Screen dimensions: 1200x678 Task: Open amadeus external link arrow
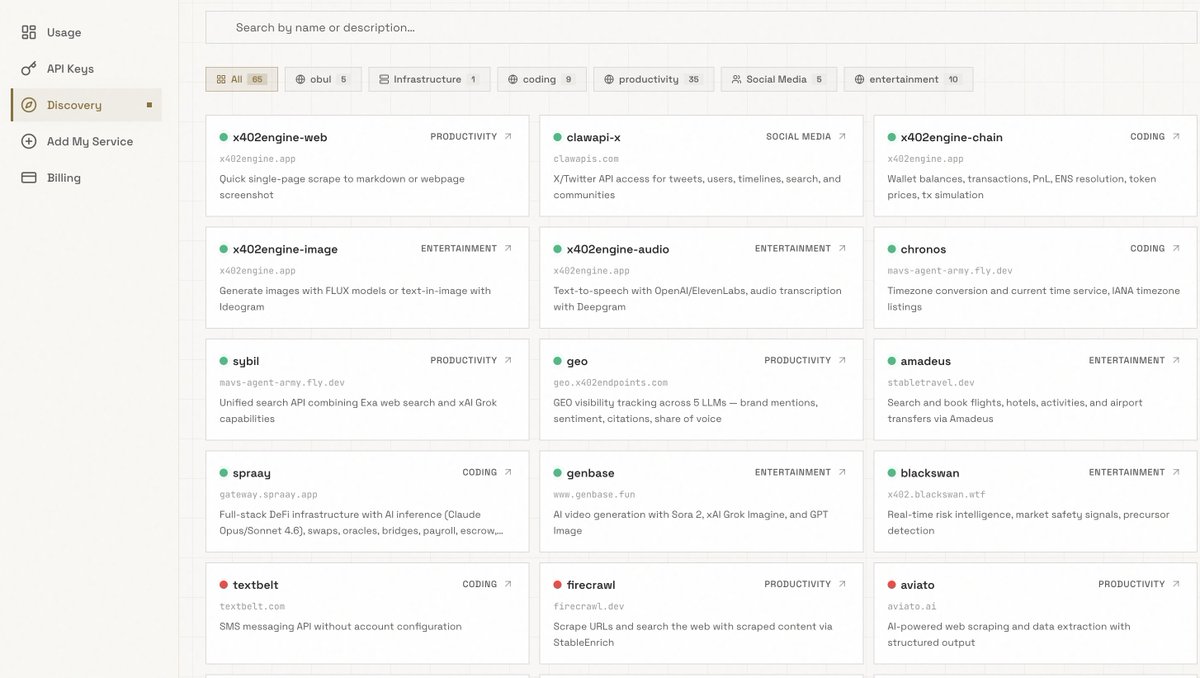1176,360
